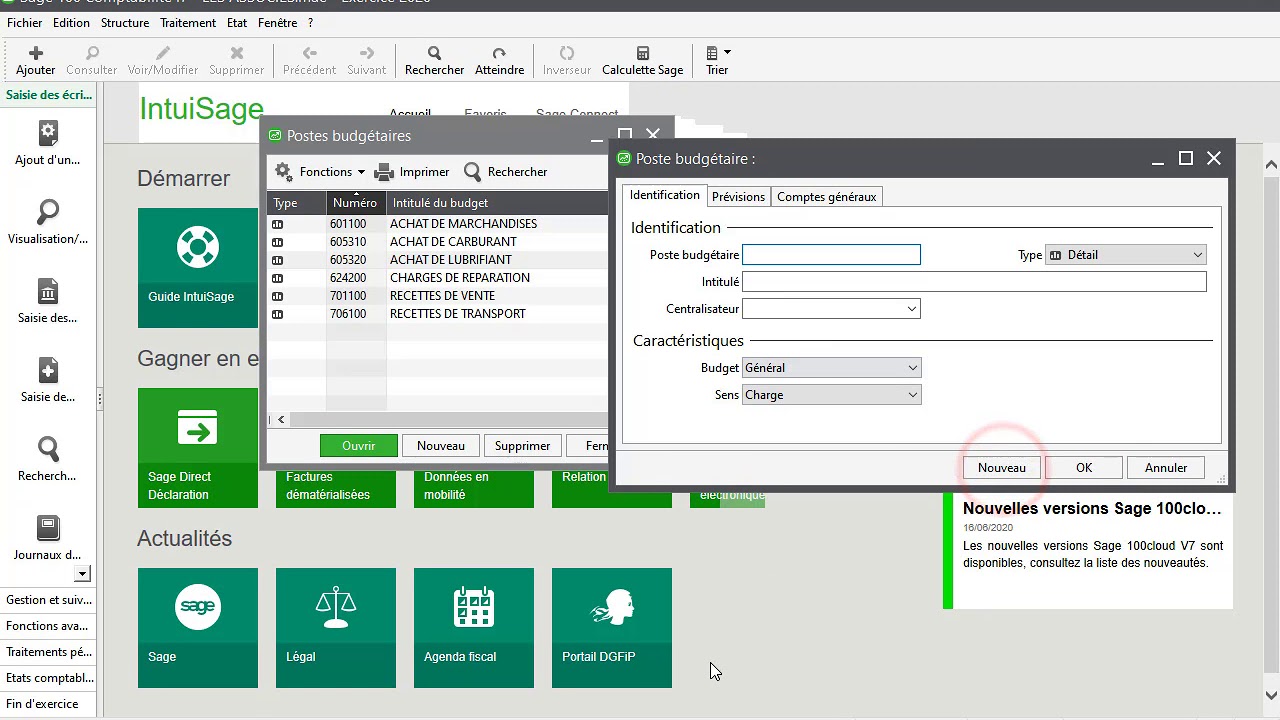
Task: Open Saisie de... plus-document sidebar shortcut
Action: tap(48, 379)
